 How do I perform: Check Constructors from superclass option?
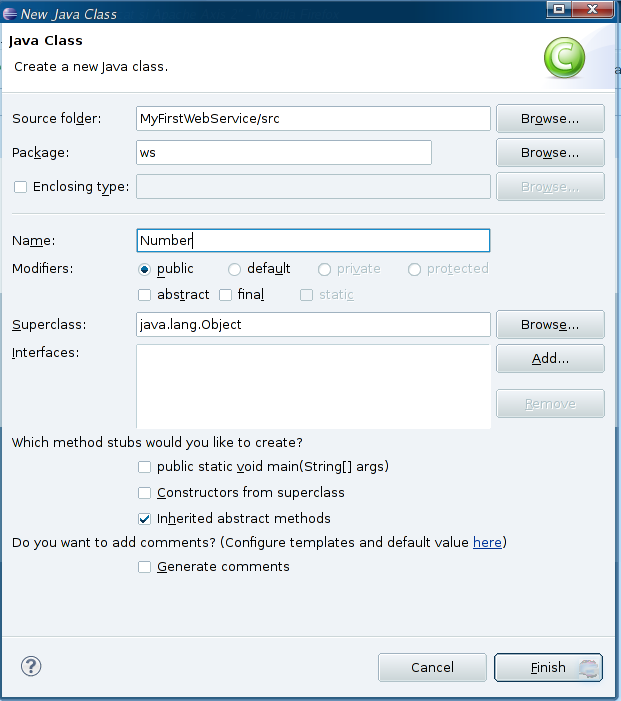pyautogui.click(x=144, y=493)
